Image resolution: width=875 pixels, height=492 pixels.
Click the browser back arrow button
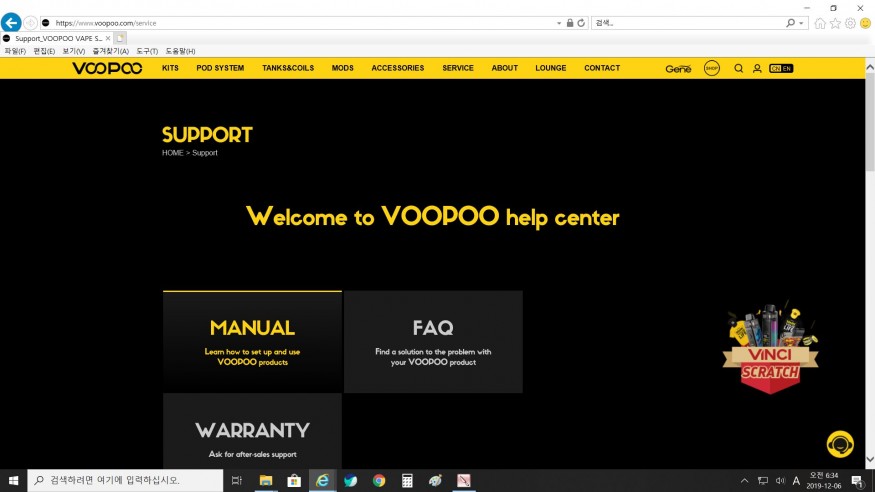click(11, 22)
